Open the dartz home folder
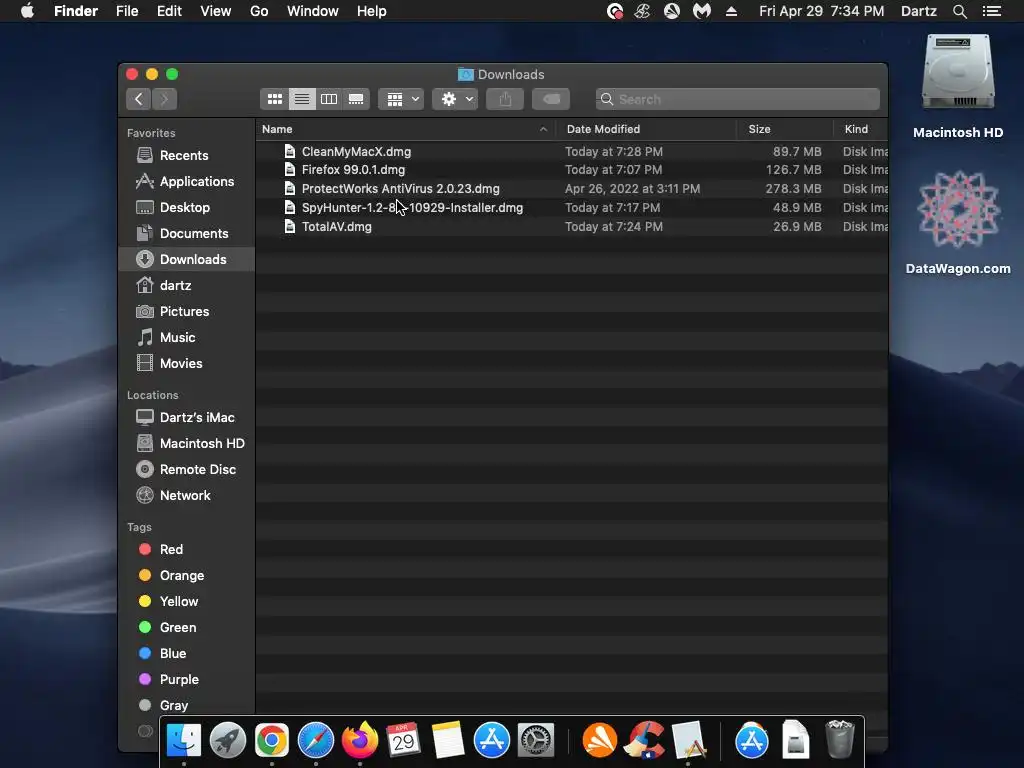 [x=186, y=285]
